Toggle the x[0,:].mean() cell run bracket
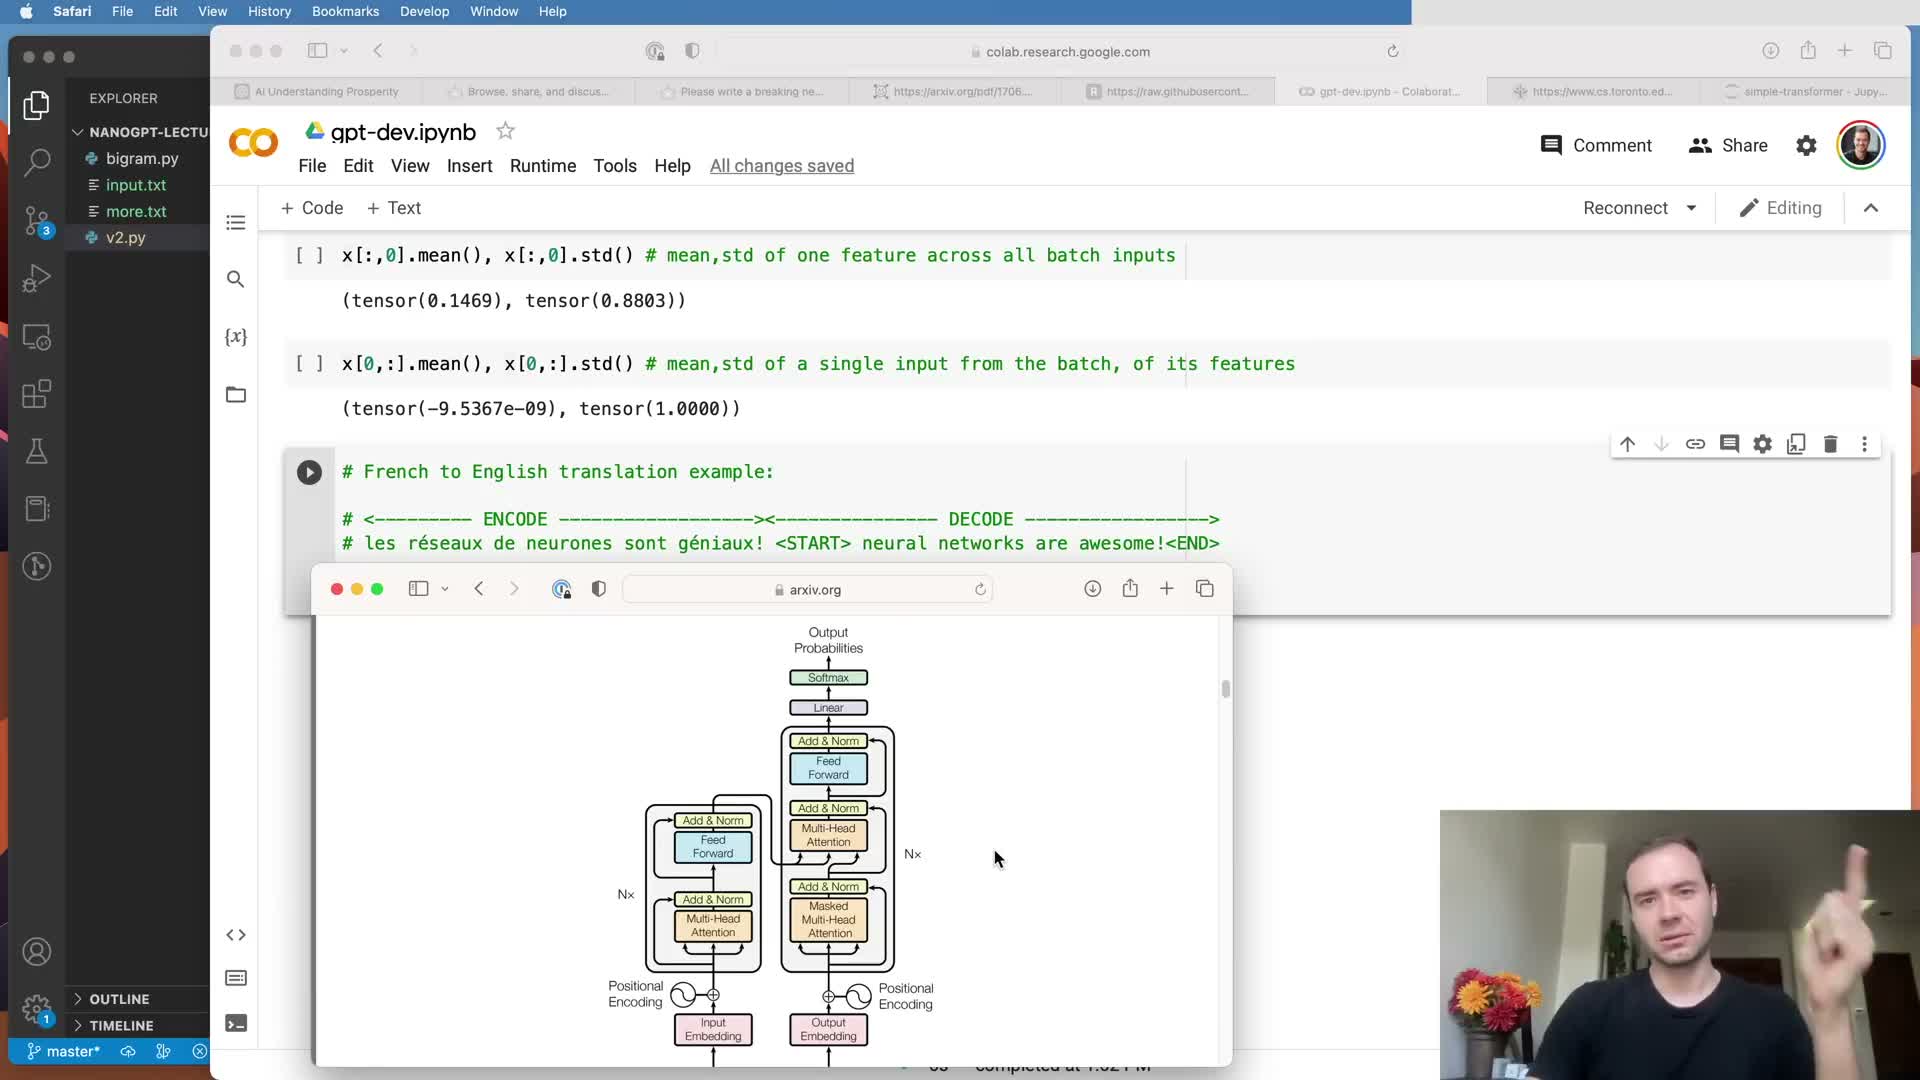 (x=309, y=364)
